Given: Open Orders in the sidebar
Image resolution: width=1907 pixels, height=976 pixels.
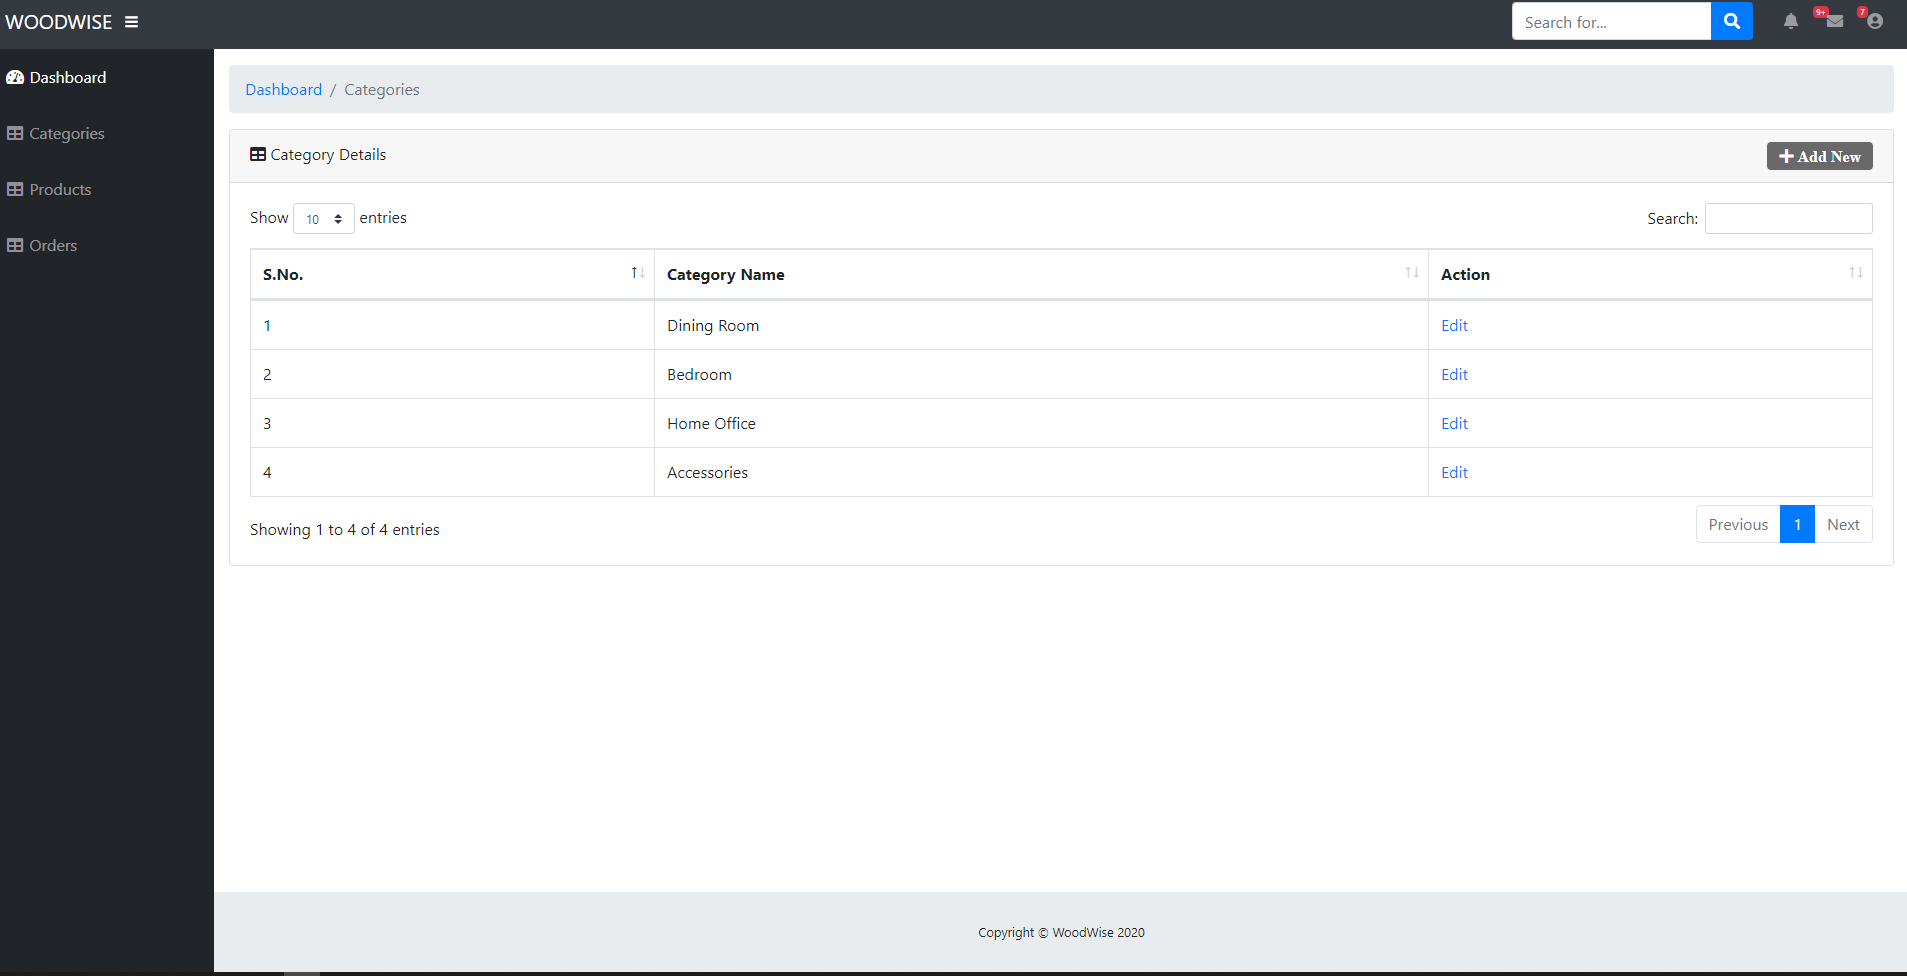Looking at the screenshot, I should (42, 246).
